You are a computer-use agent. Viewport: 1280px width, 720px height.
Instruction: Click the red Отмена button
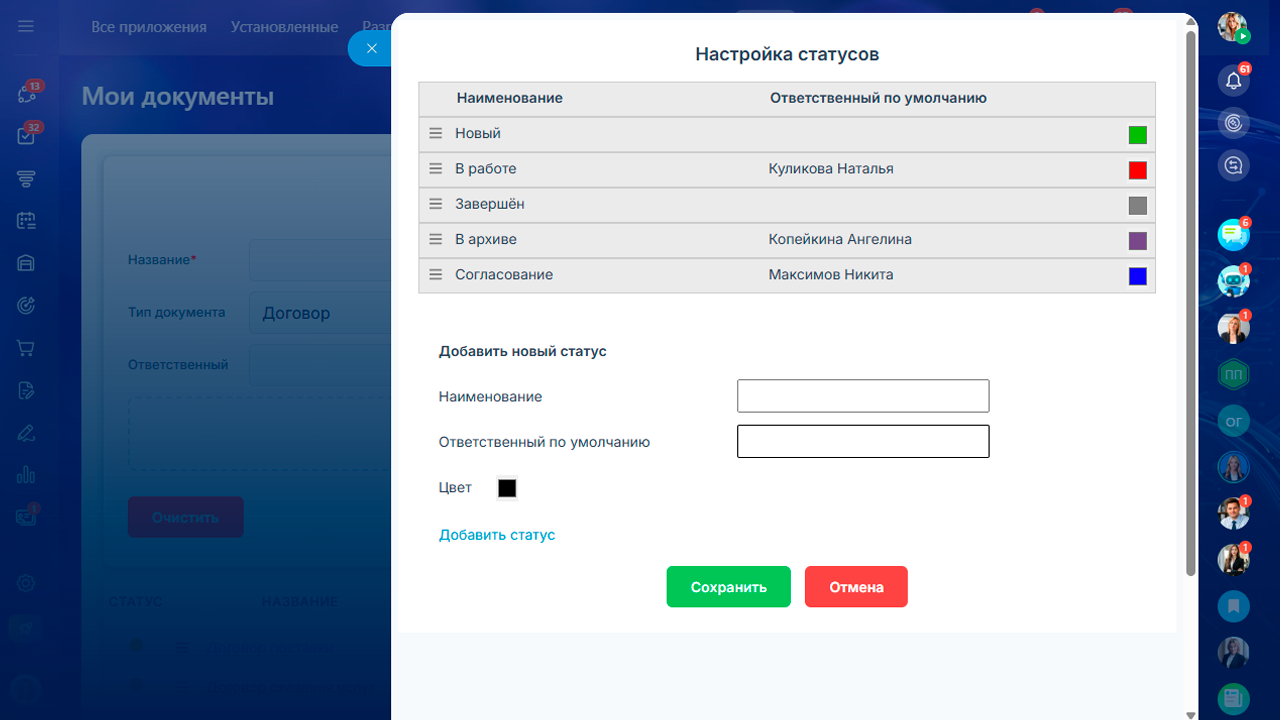[x=856, y=587]
